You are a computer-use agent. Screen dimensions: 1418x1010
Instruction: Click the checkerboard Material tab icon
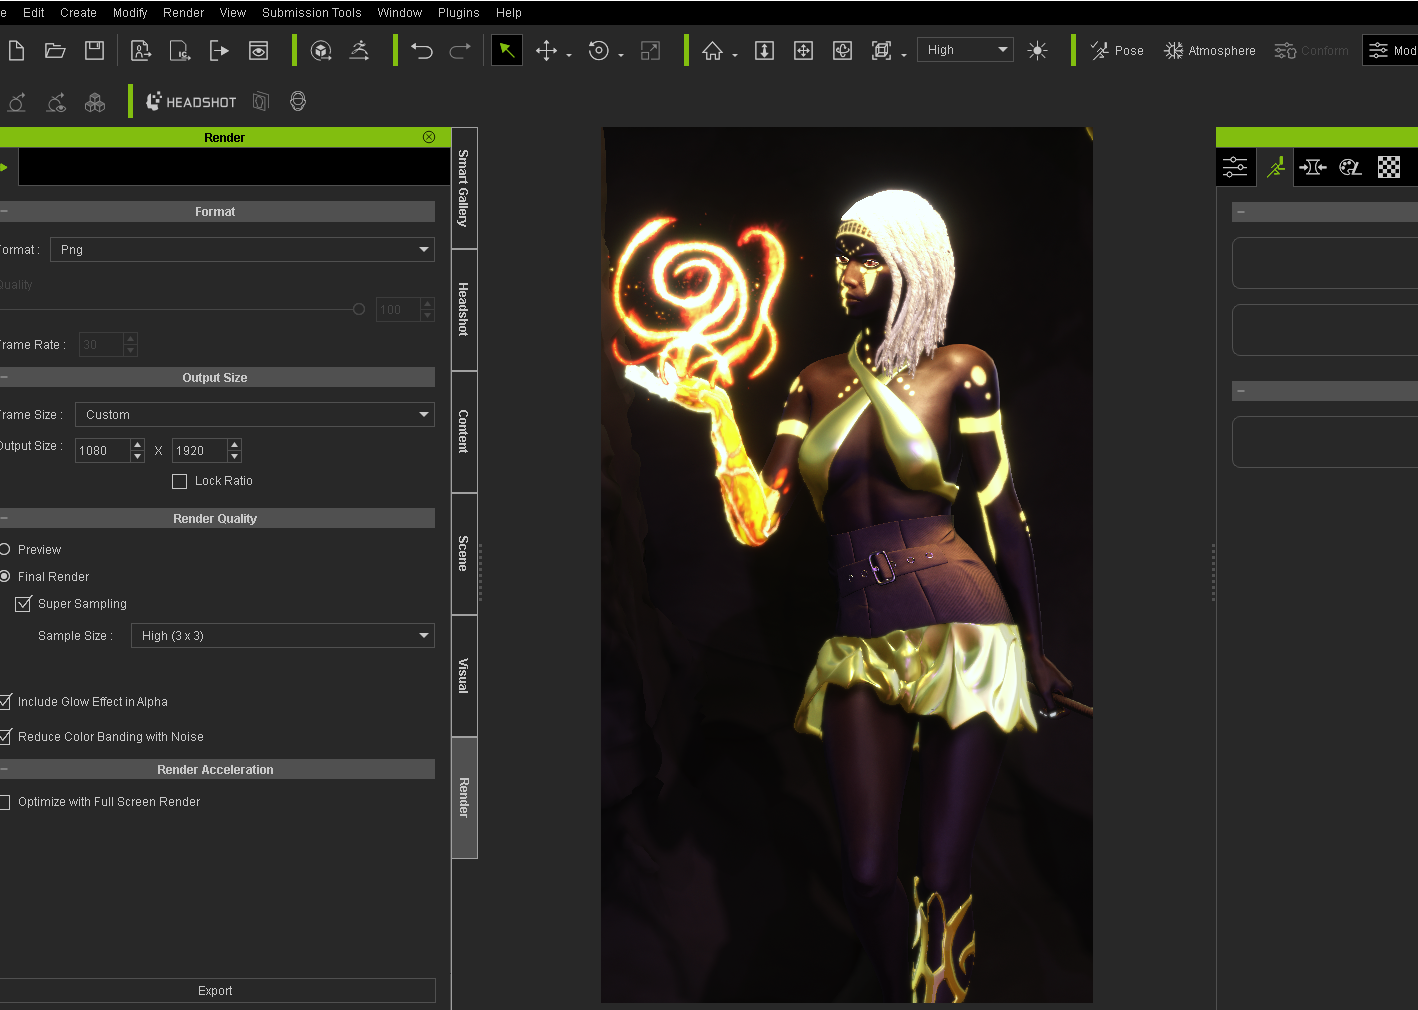[x=1388, y=167]
